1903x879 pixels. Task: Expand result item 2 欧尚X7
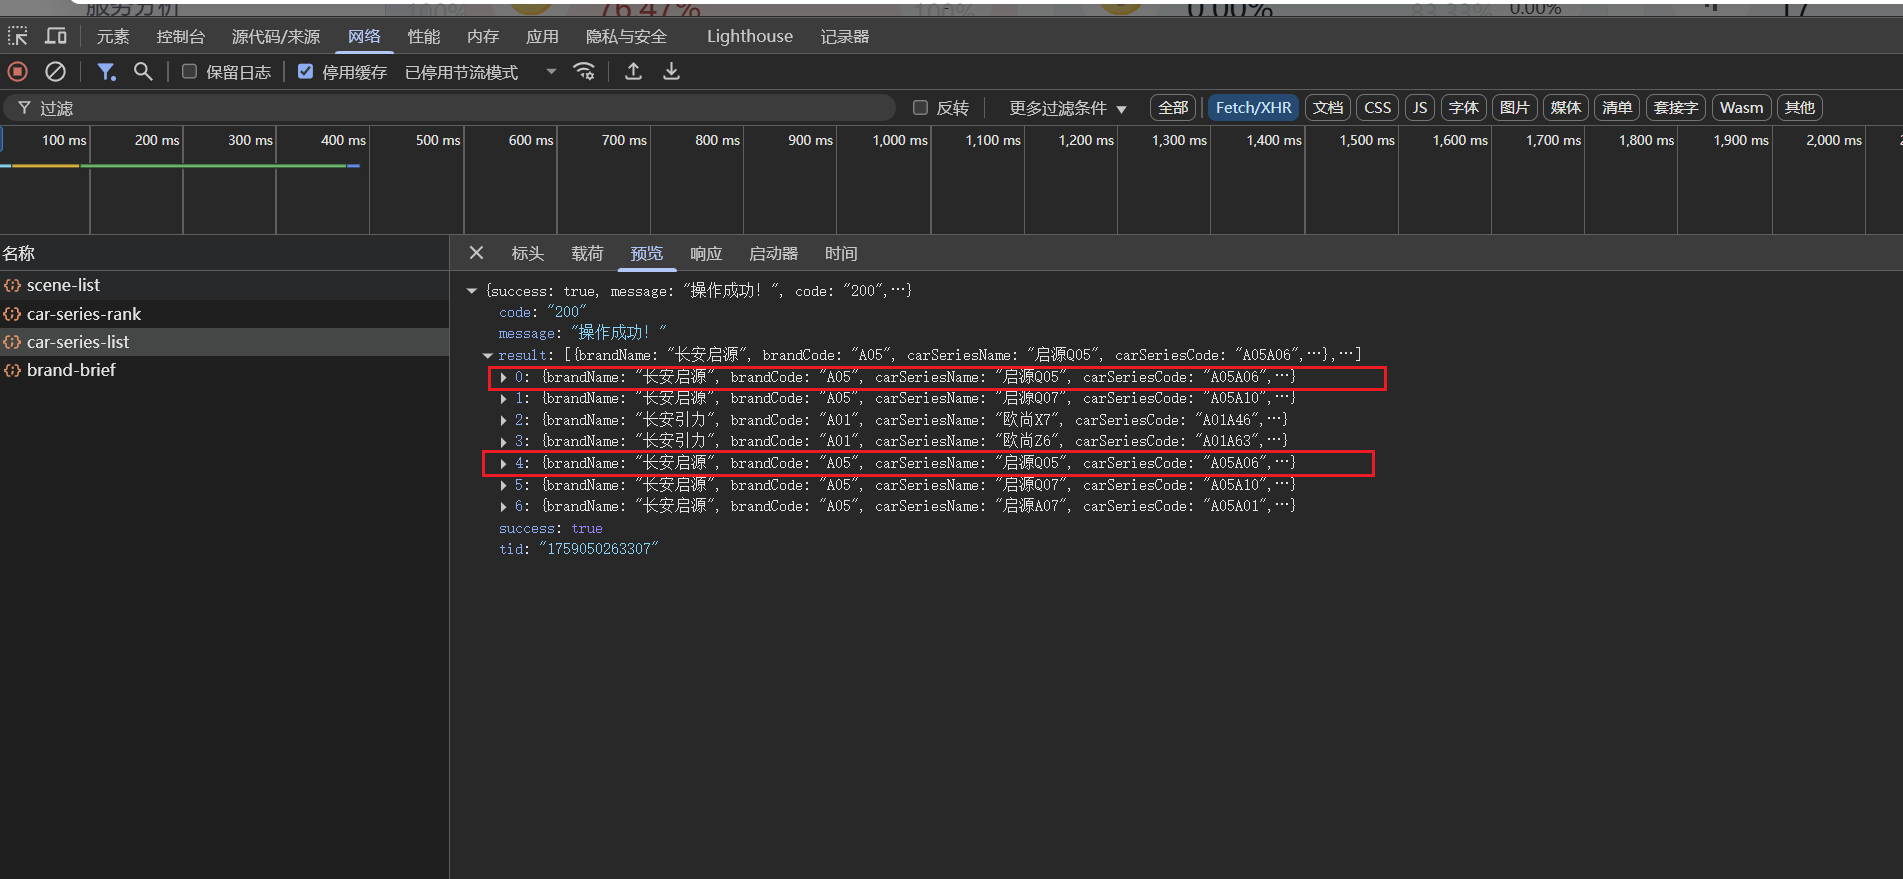[x=504, y=420]
